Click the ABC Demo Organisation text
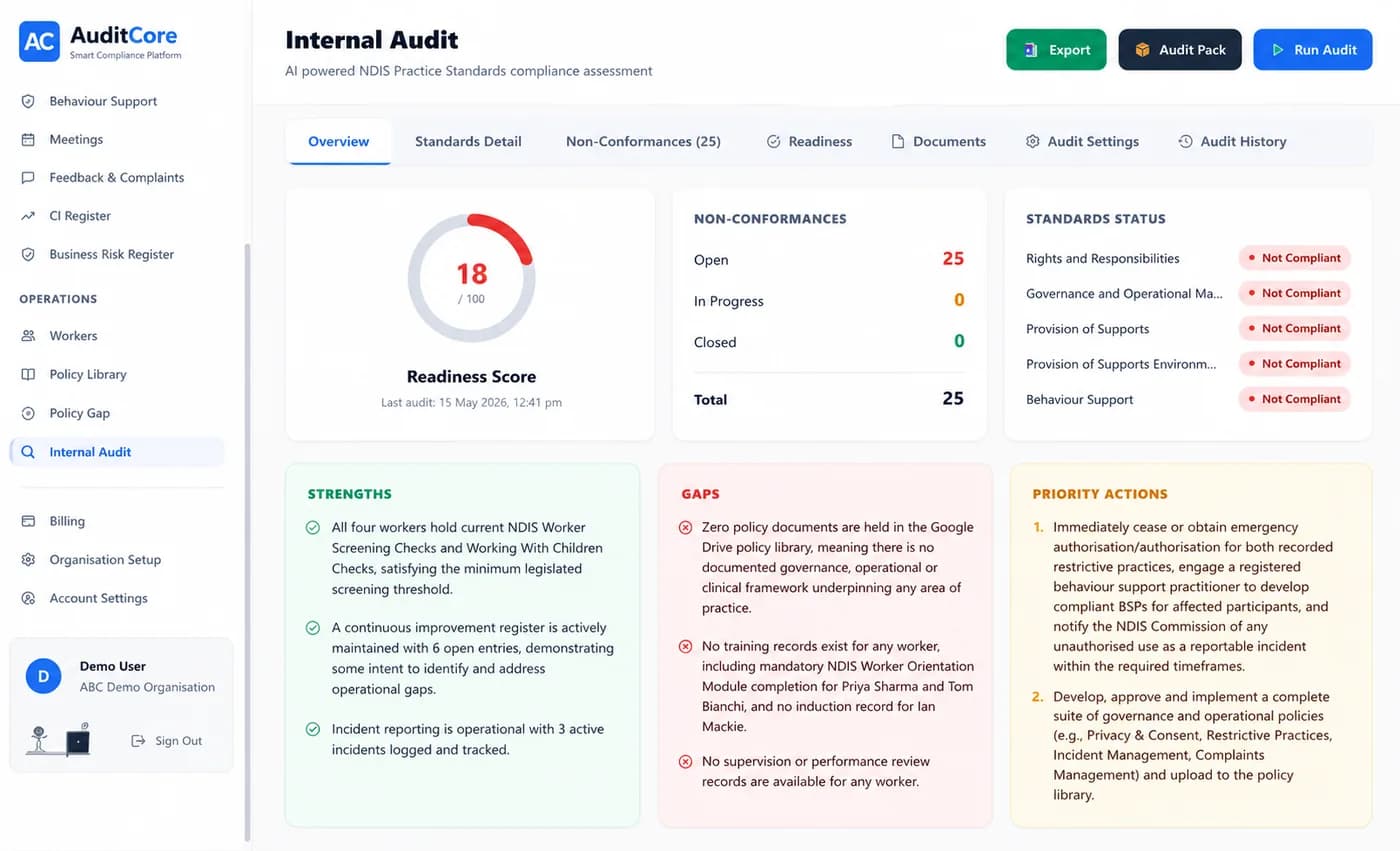 point(147,687)
